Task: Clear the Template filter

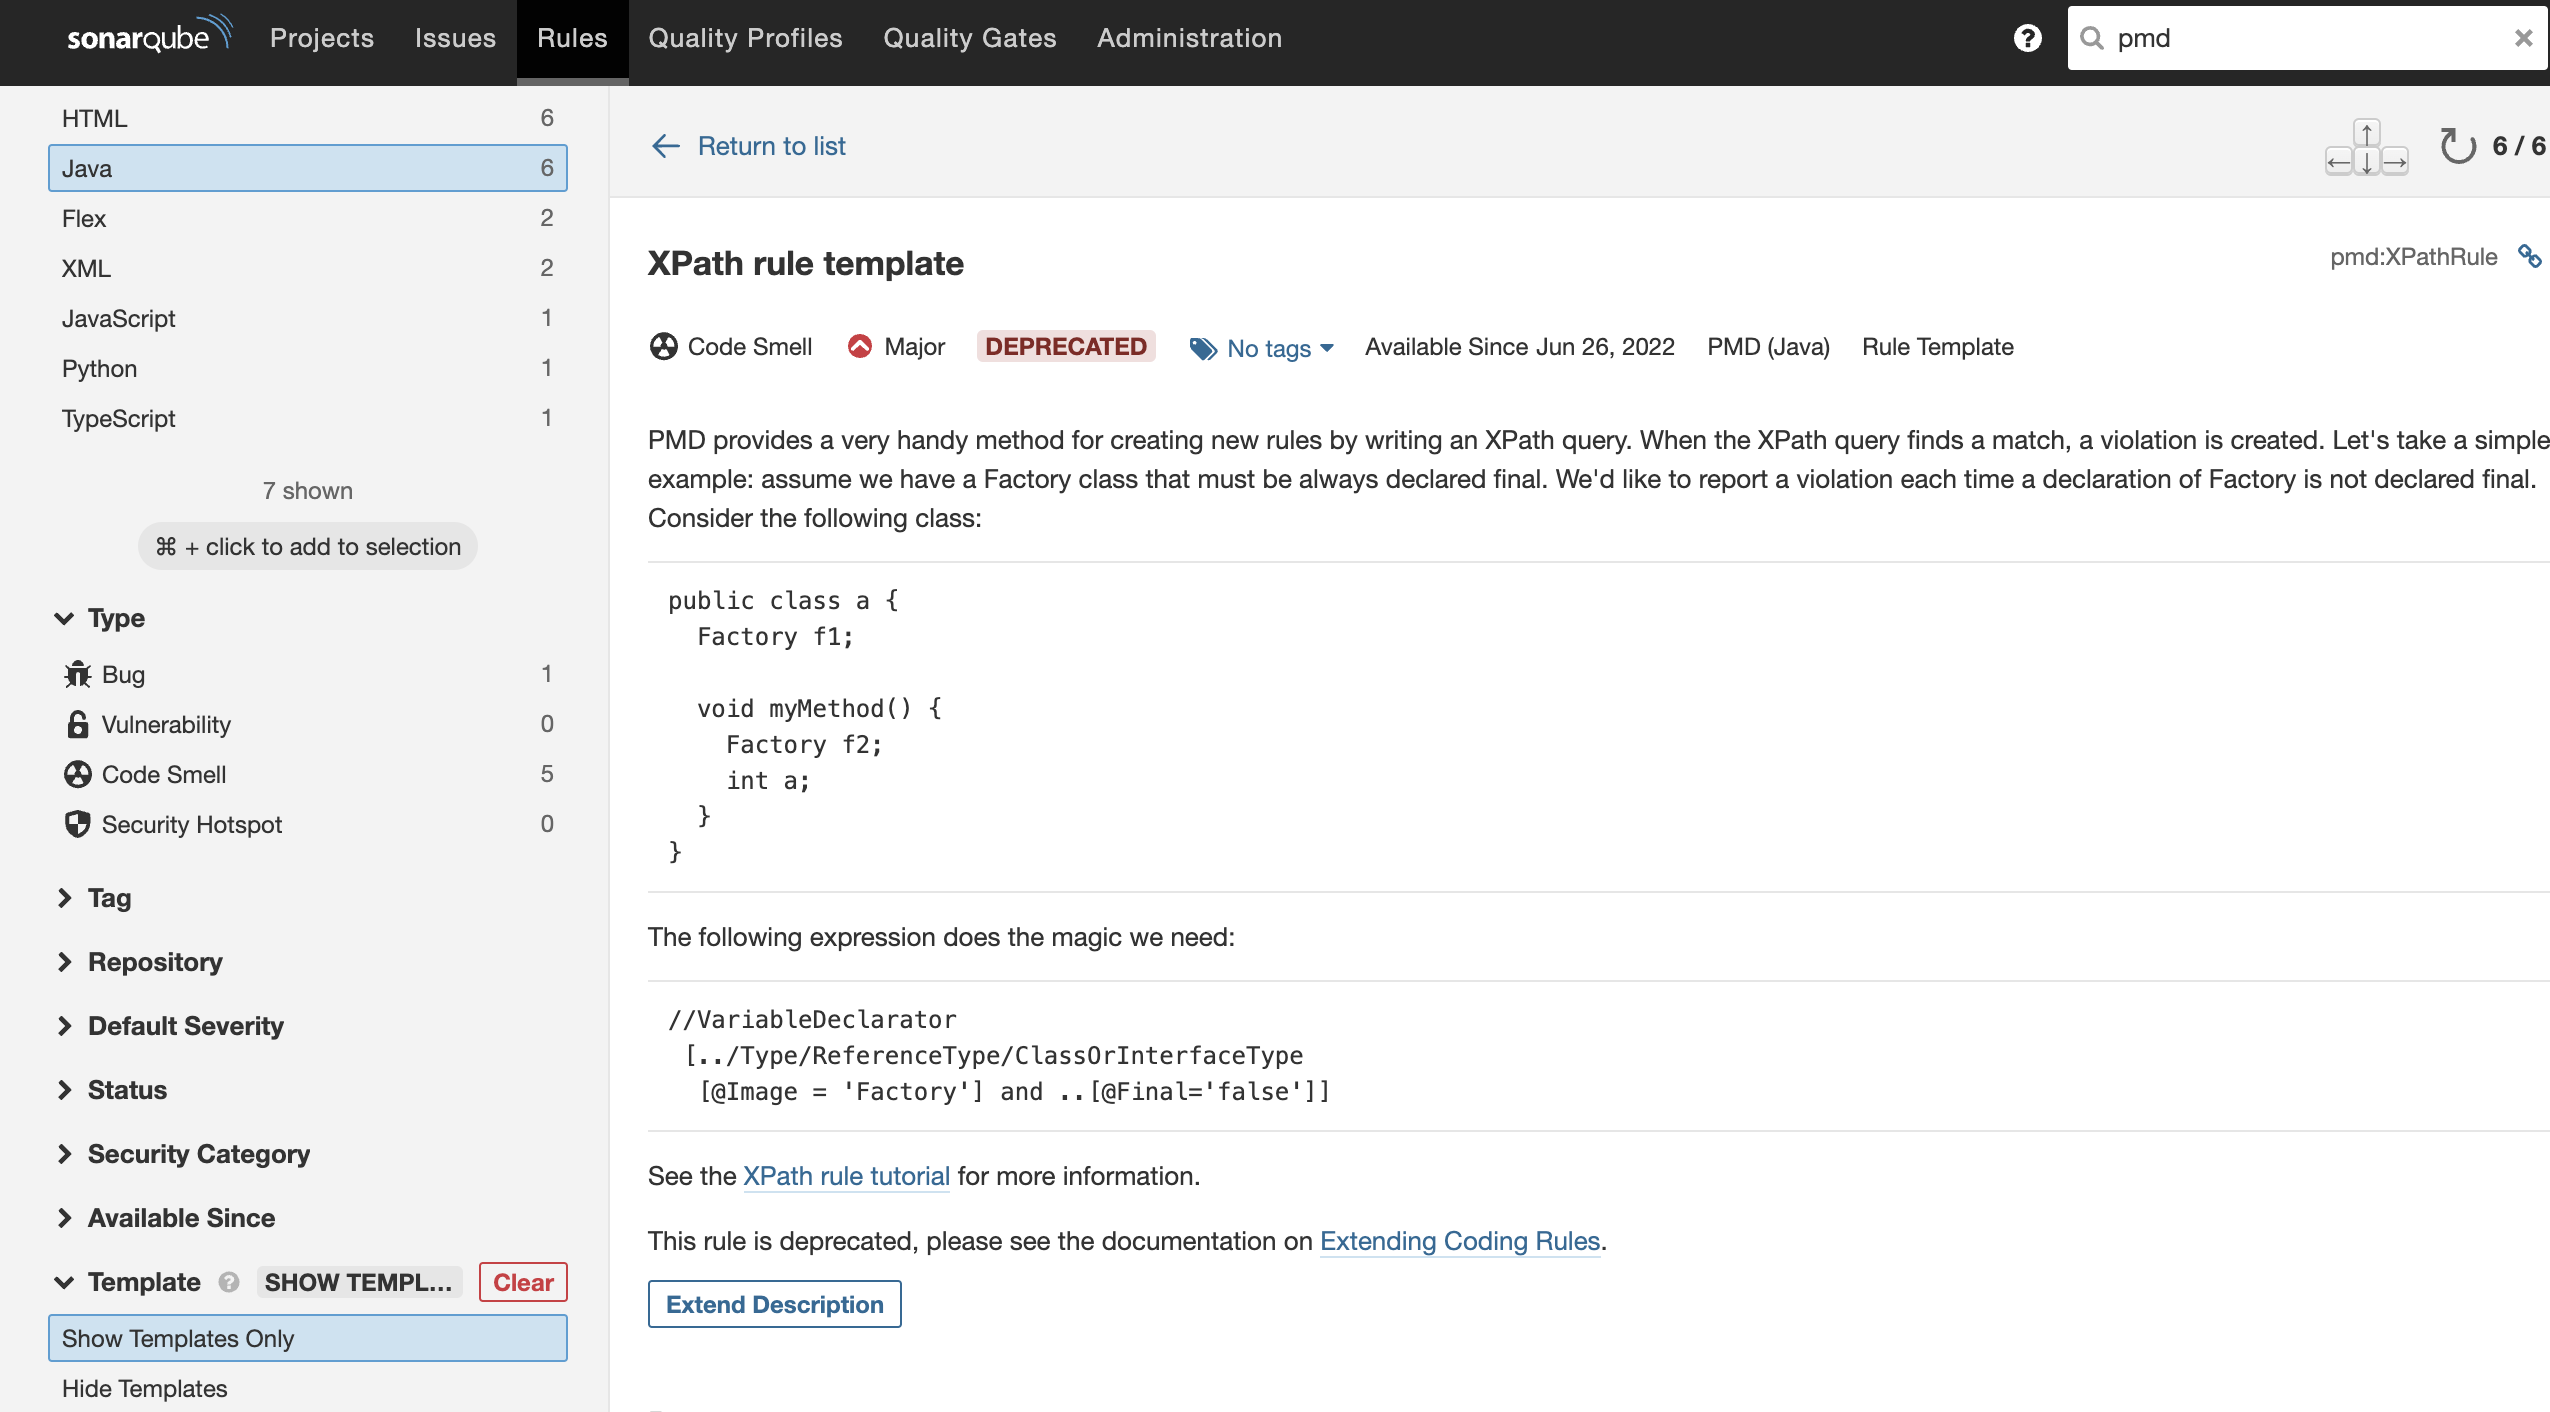Action: click(523, 1282)
